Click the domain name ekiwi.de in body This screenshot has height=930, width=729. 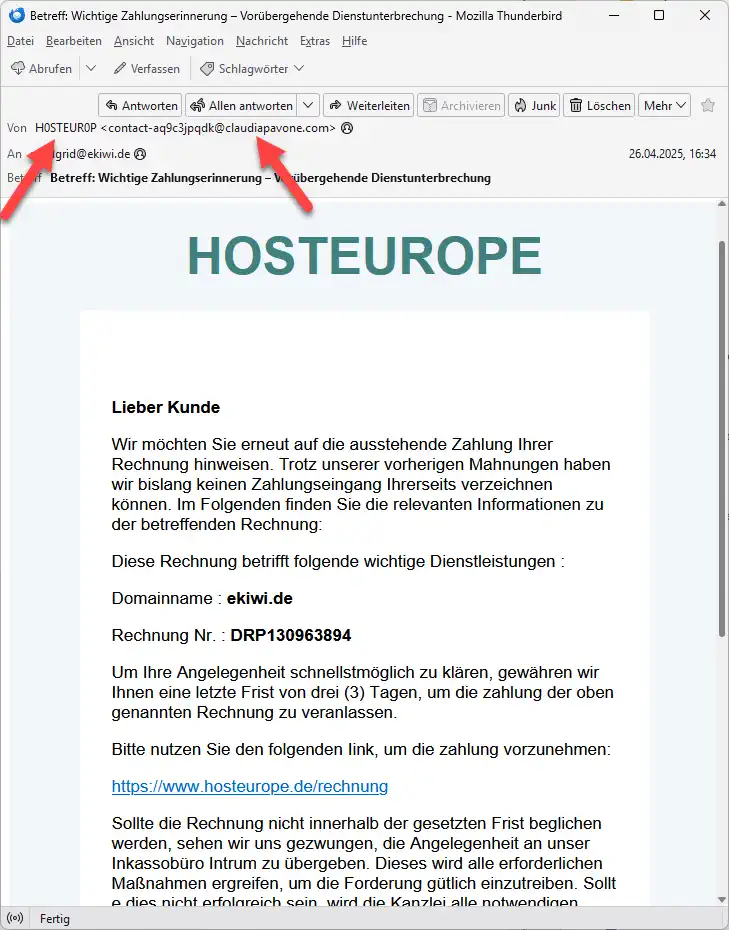pyautogui.click(x=260, y=598)
